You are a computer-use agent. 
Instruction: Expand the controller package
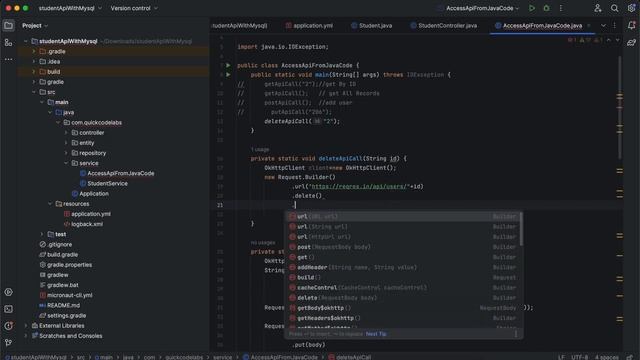click(x=66, y=133)
